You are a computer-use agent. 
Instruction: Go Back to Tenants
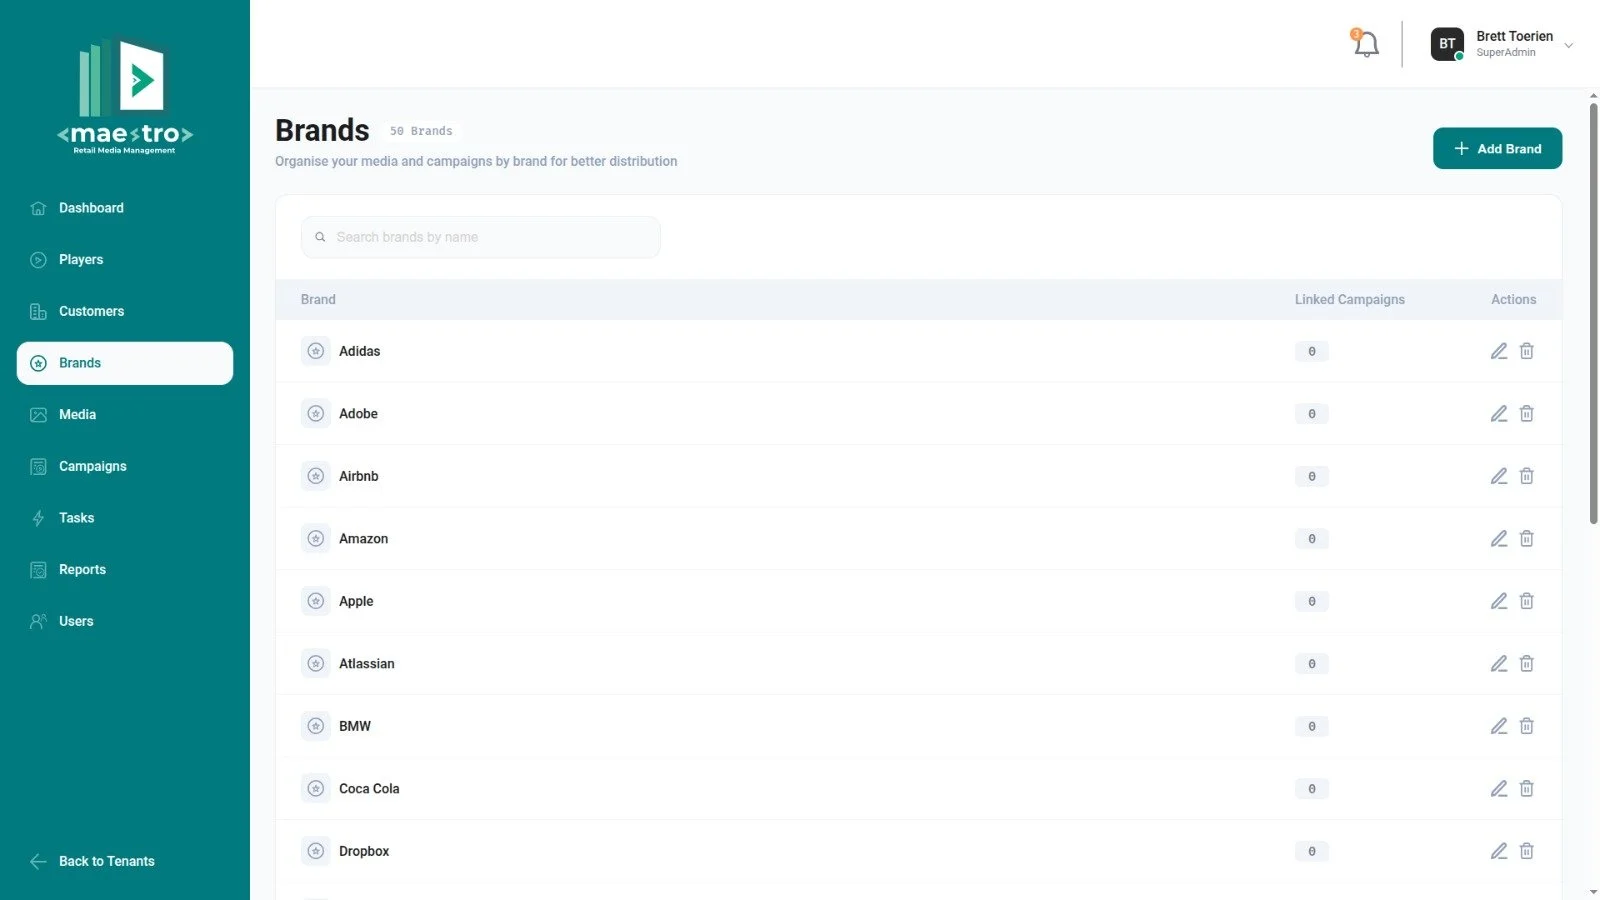[x=93, y=861]
